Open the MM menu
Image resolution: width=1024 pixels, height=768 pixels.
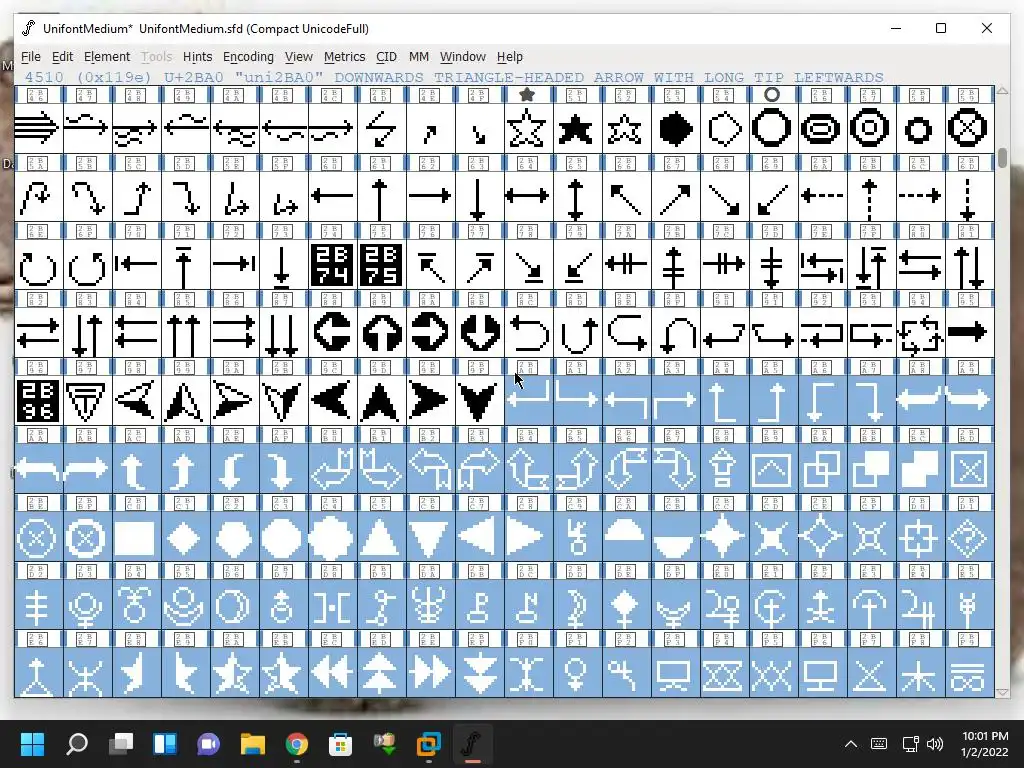point(419,57)
